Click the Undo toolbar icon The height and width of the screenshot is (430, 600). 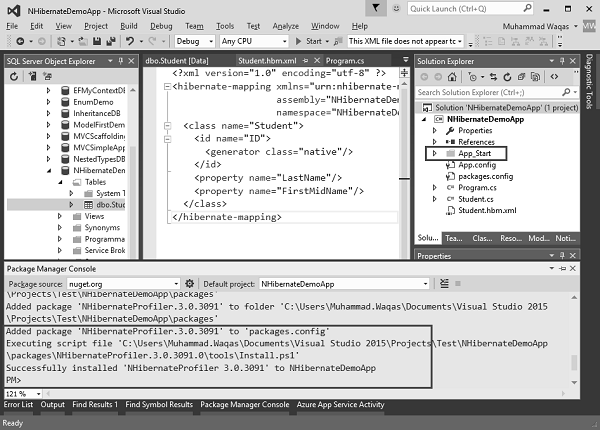coord(130,41)
